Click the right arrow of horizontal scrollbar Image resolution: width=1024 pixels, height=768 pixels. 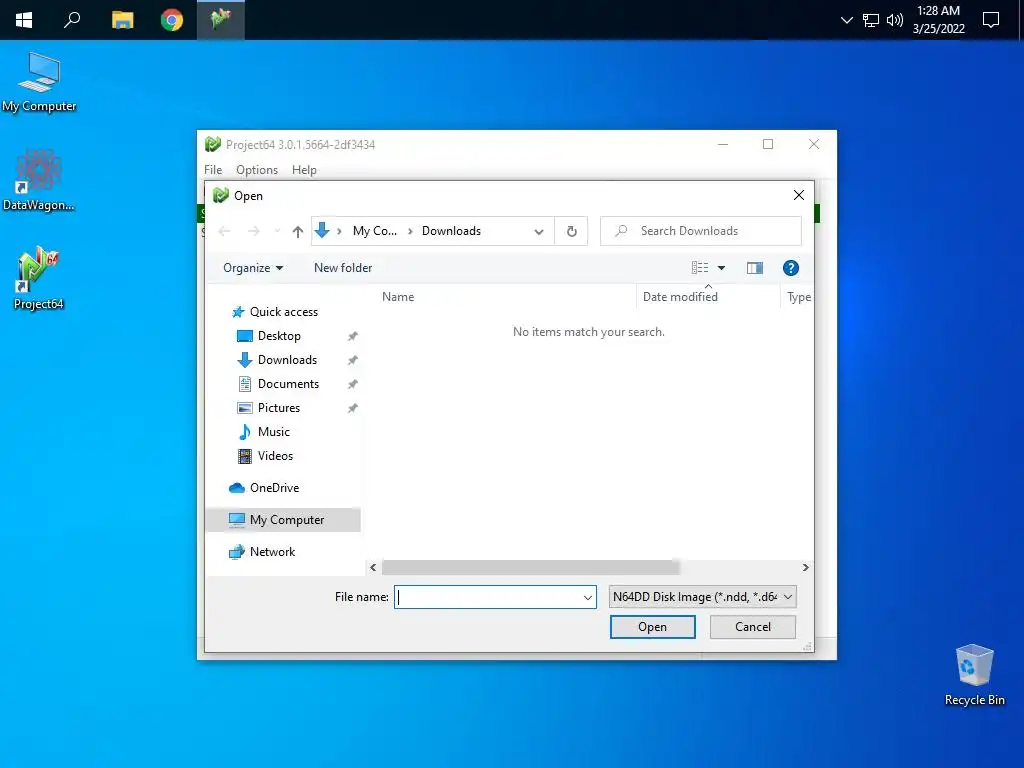click(805, 568)
